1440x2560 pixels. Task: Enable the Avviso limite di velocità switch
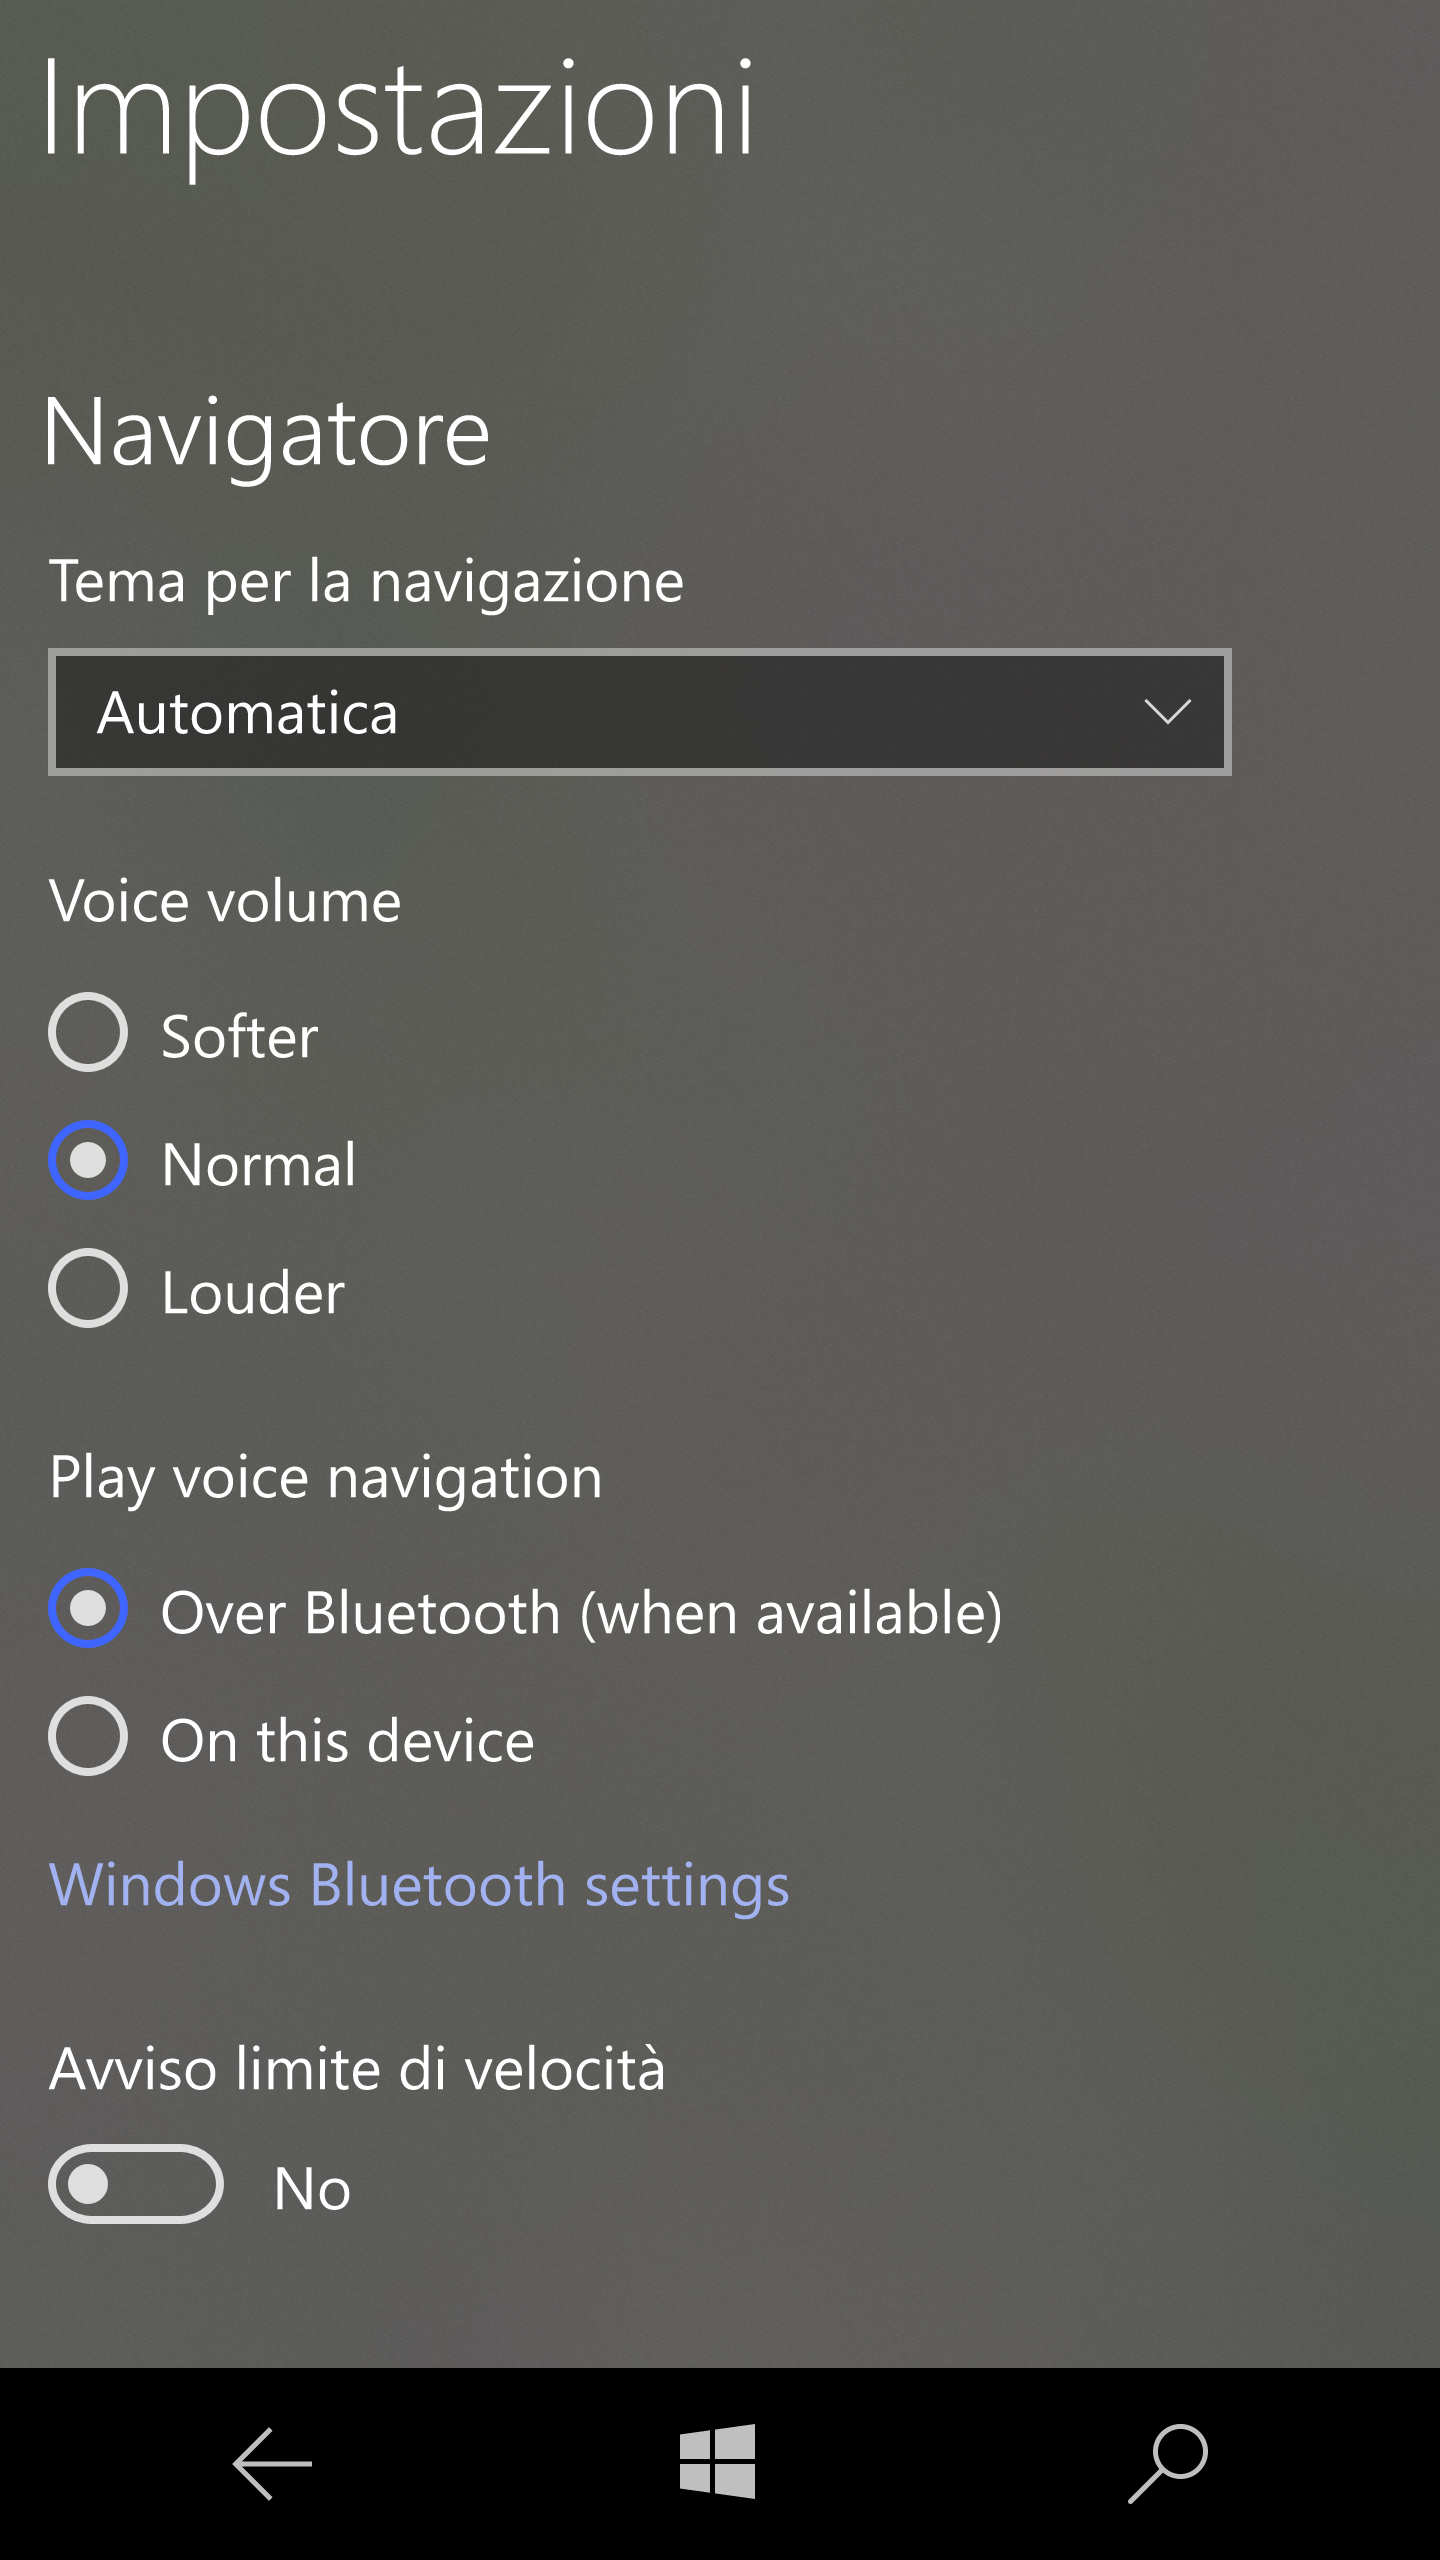136,2184
